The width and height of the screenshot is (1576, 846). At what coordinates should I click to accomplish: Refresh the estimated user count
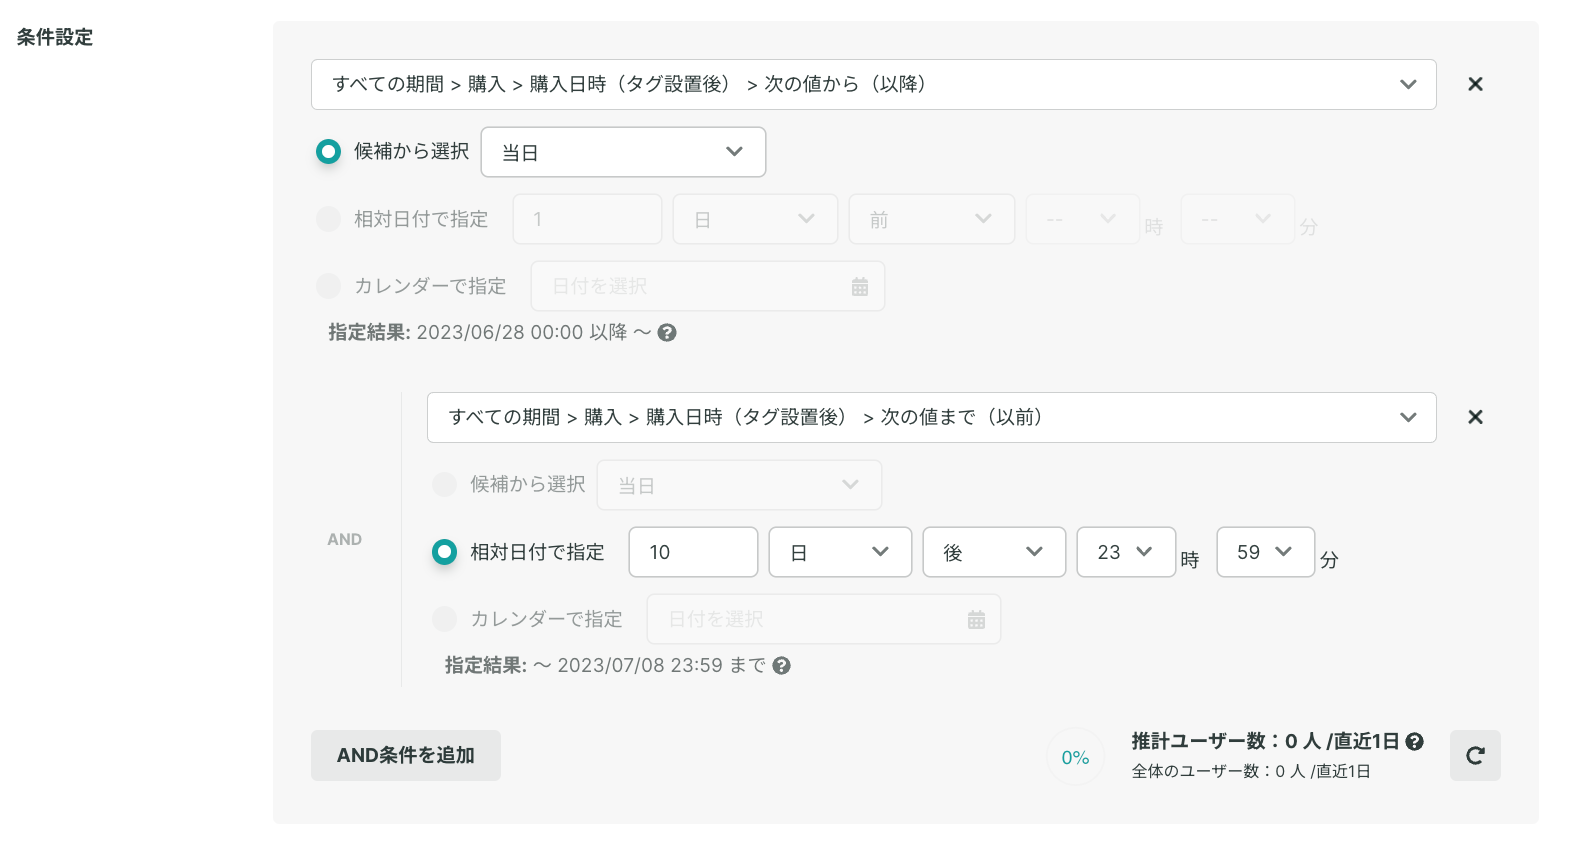[x=1475, y=756]
